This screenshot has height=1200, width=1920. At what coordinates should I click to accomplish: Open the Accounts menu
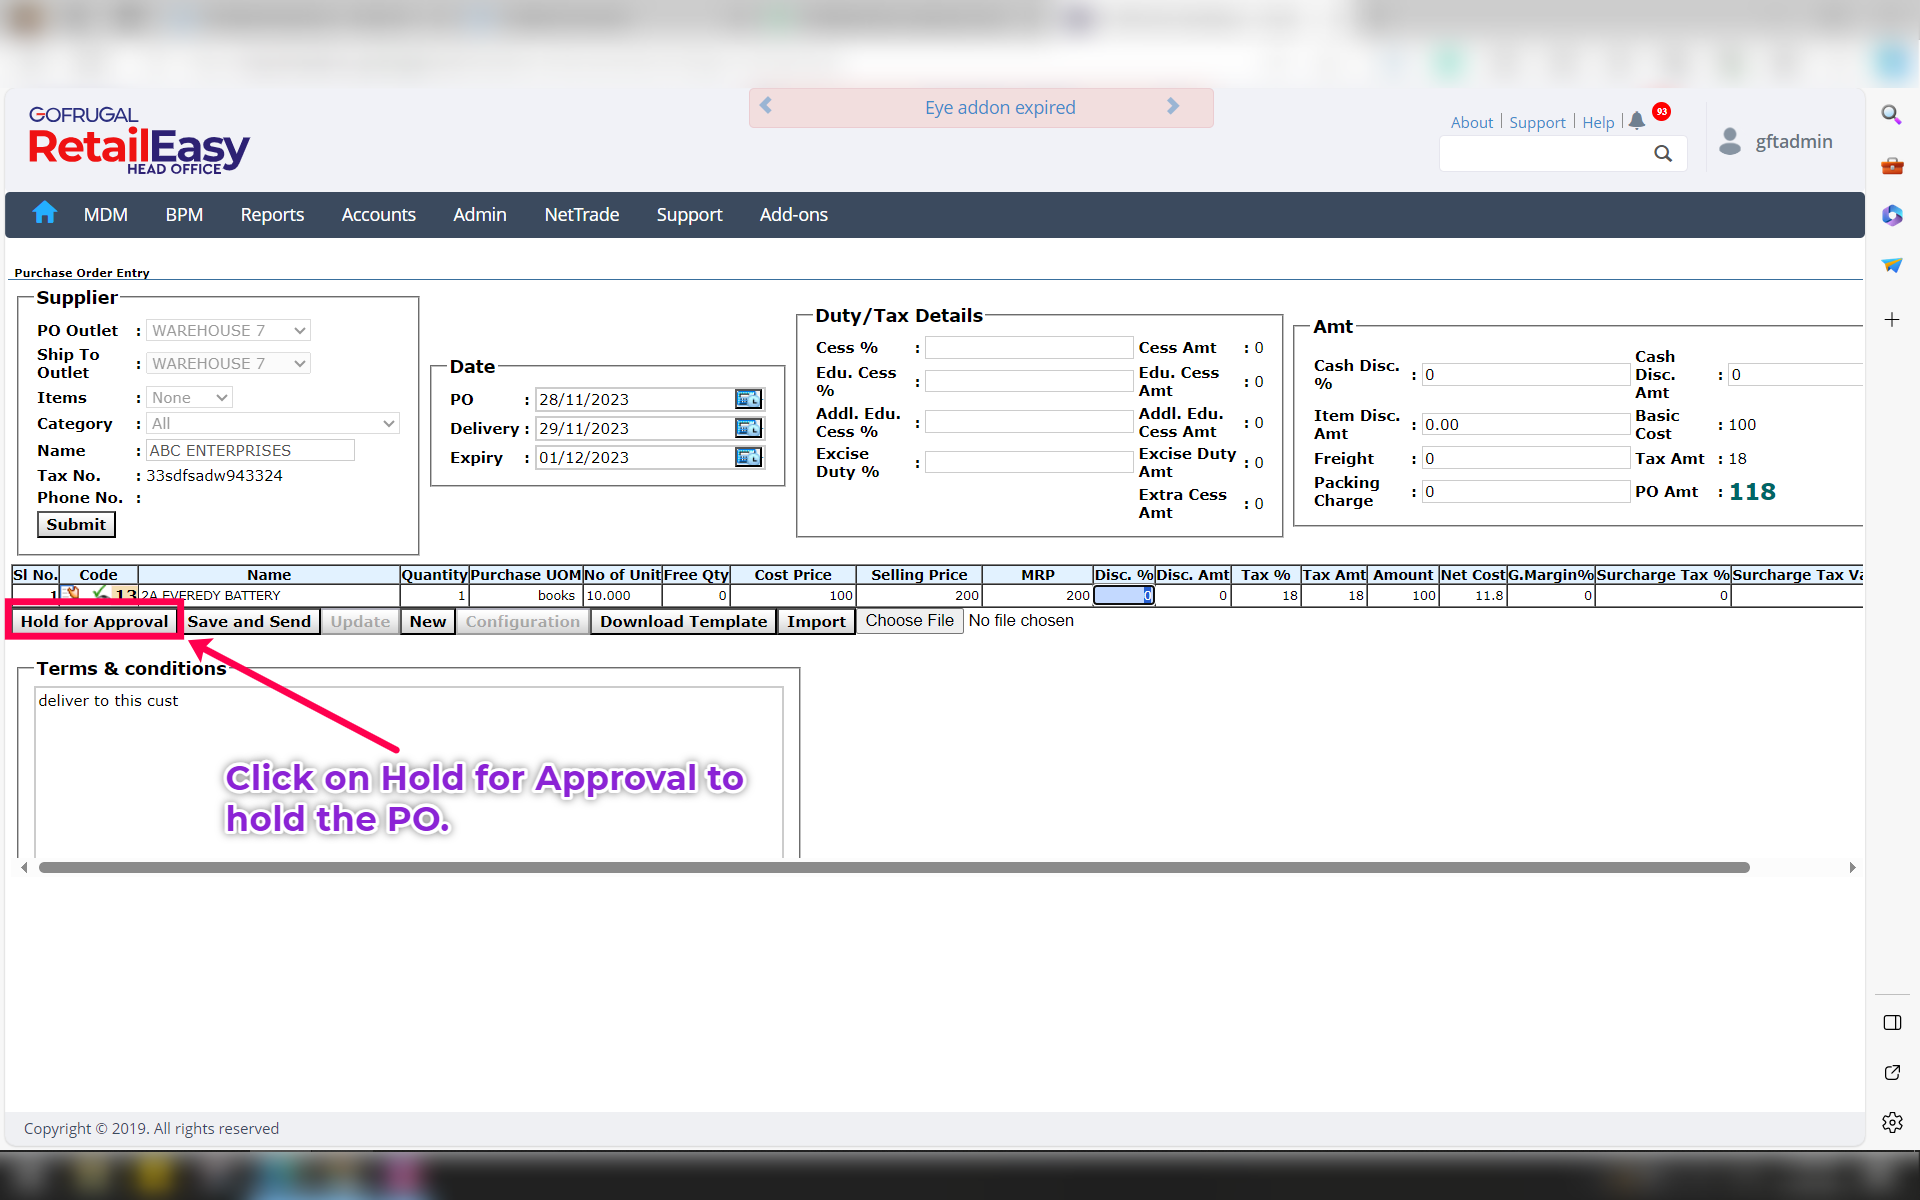(x=378, y=215)
